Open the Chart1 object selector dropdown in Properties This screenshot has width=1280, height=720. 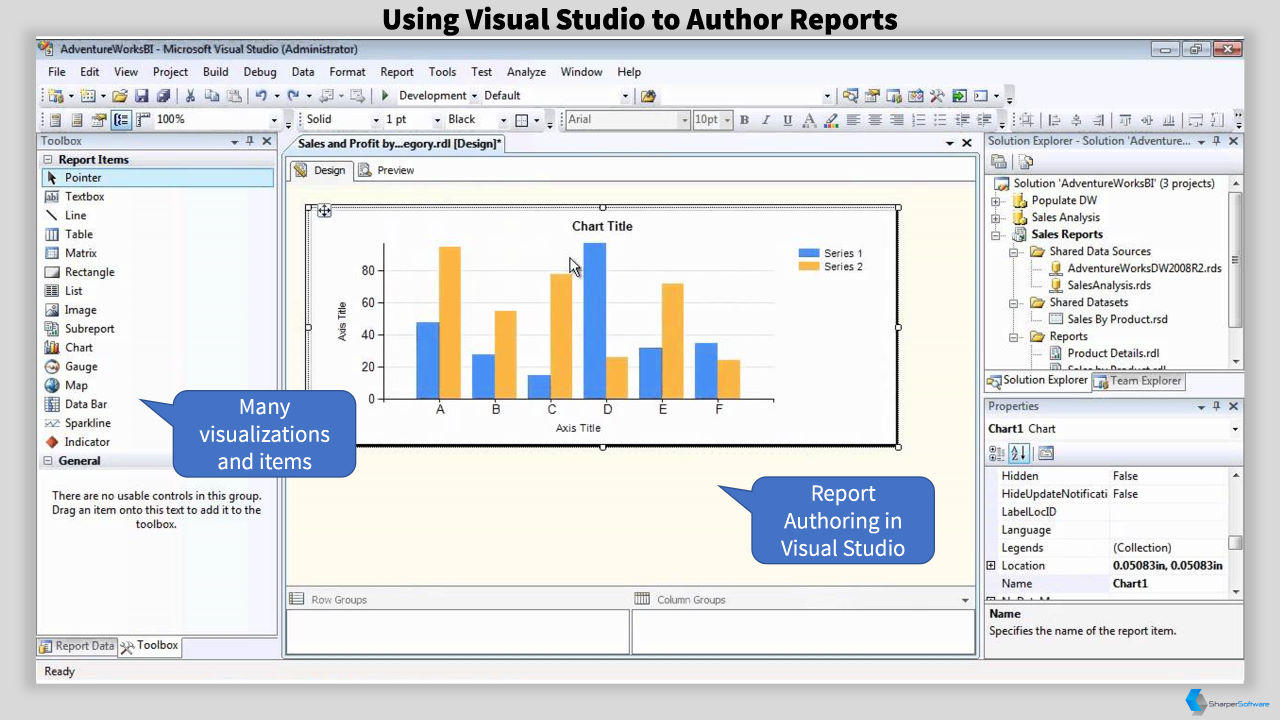[x=1235, y=429]
